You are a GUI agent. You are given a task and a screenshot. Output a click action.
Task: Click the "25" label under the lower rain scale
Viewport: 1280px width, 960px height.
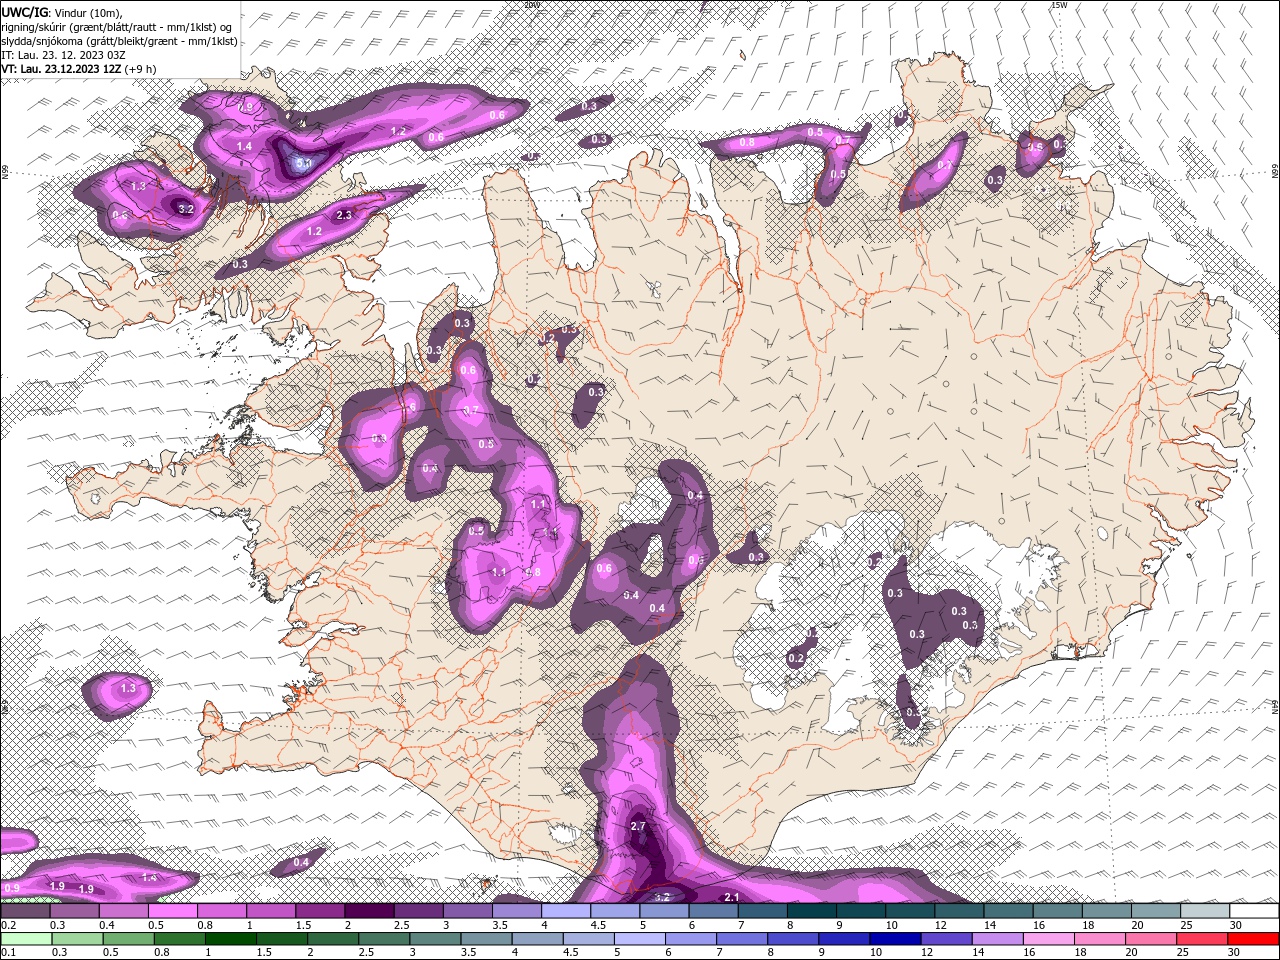tap(1184, 953)
